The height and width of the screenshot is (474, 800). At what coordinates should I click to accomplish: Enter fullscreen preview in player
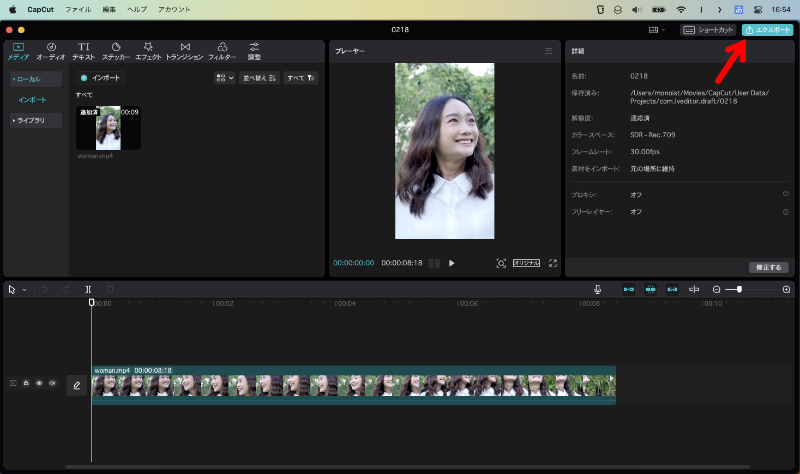coord(553,263)
